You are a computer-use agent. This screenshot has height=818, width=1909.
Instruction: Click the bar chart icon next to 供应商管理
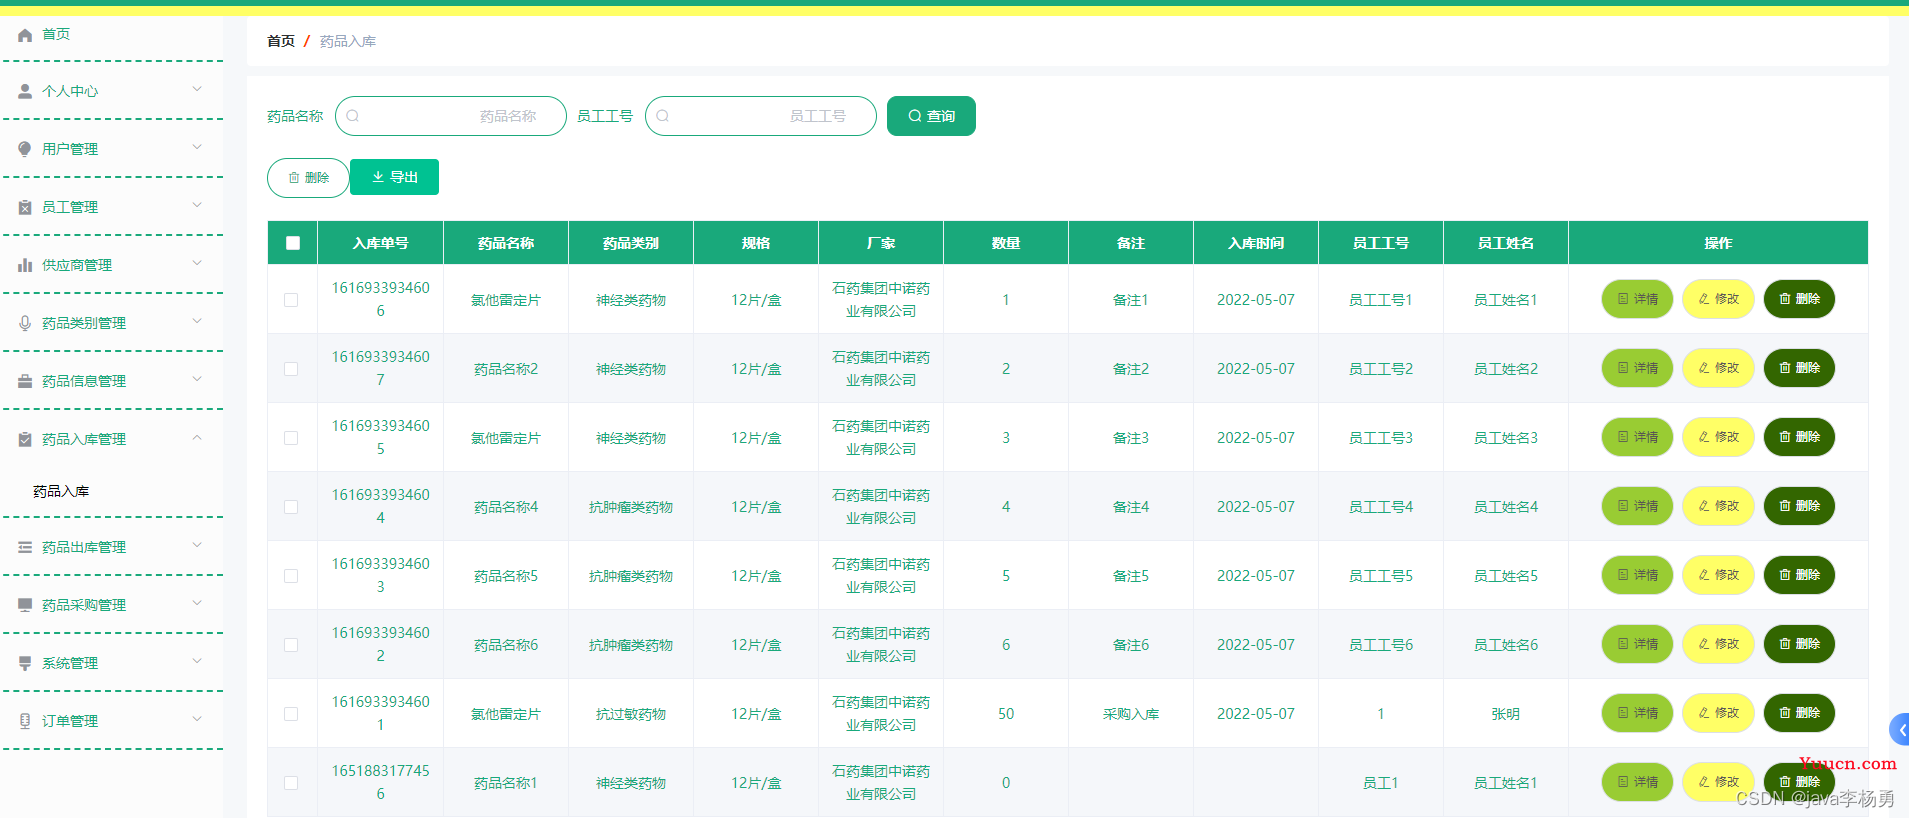point(25,265)
